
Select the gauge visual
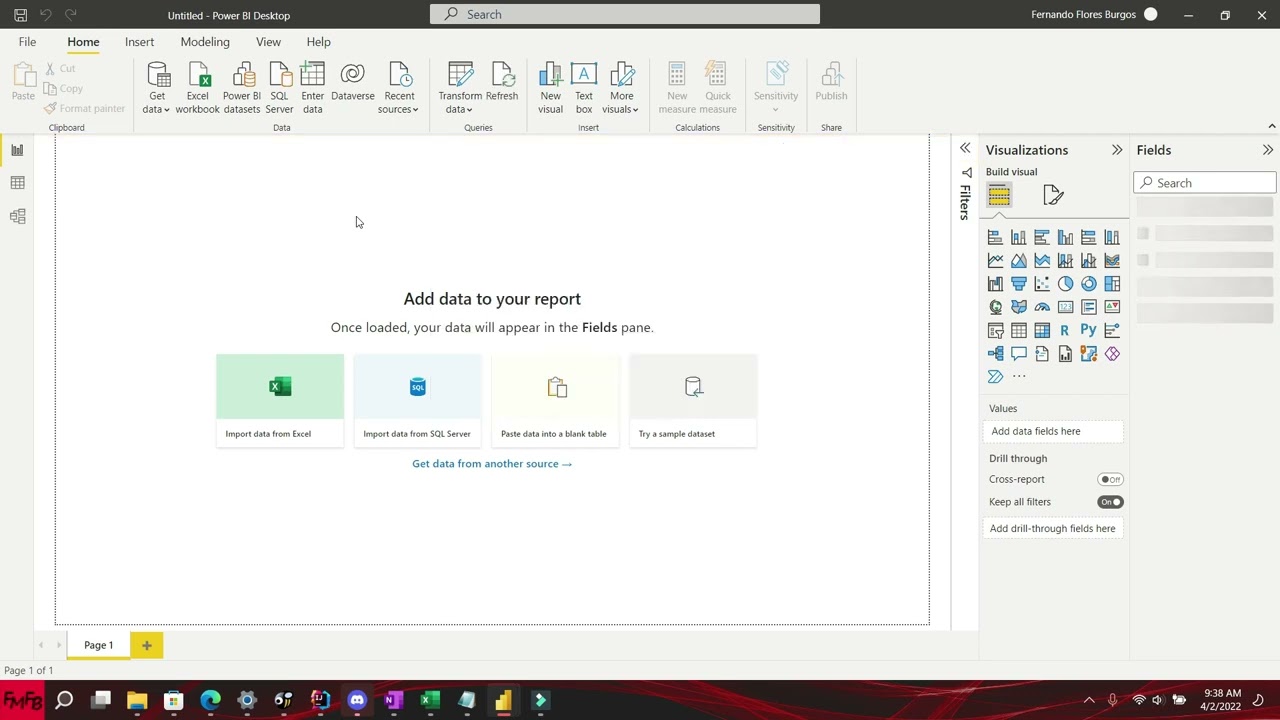[1042, 307]
